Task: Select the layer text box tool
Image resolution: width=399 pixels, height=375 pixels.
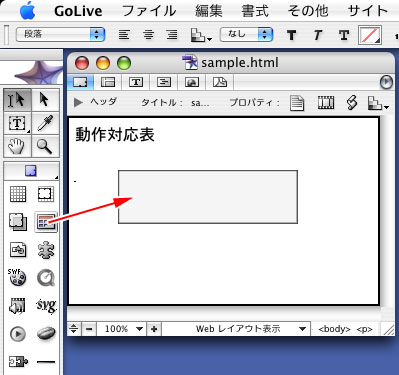Action: 17,123
